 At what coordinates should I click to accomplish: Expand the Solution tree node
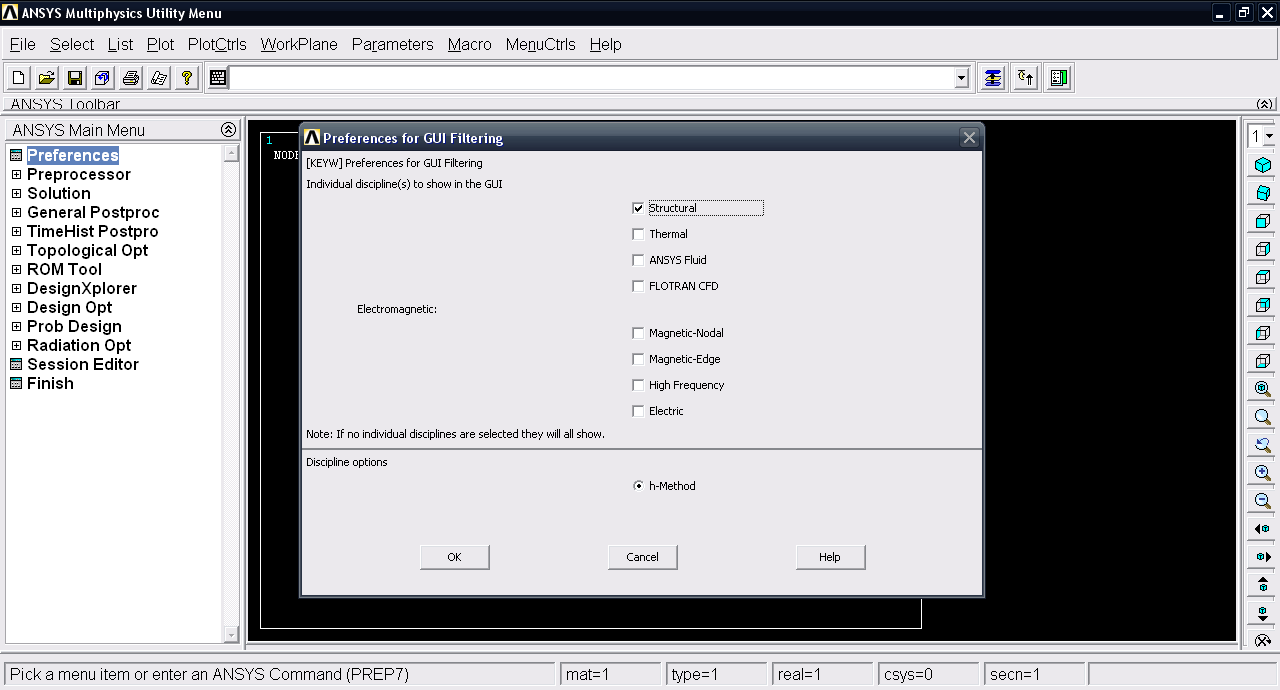pyautogui.click(x=16, y=193)
